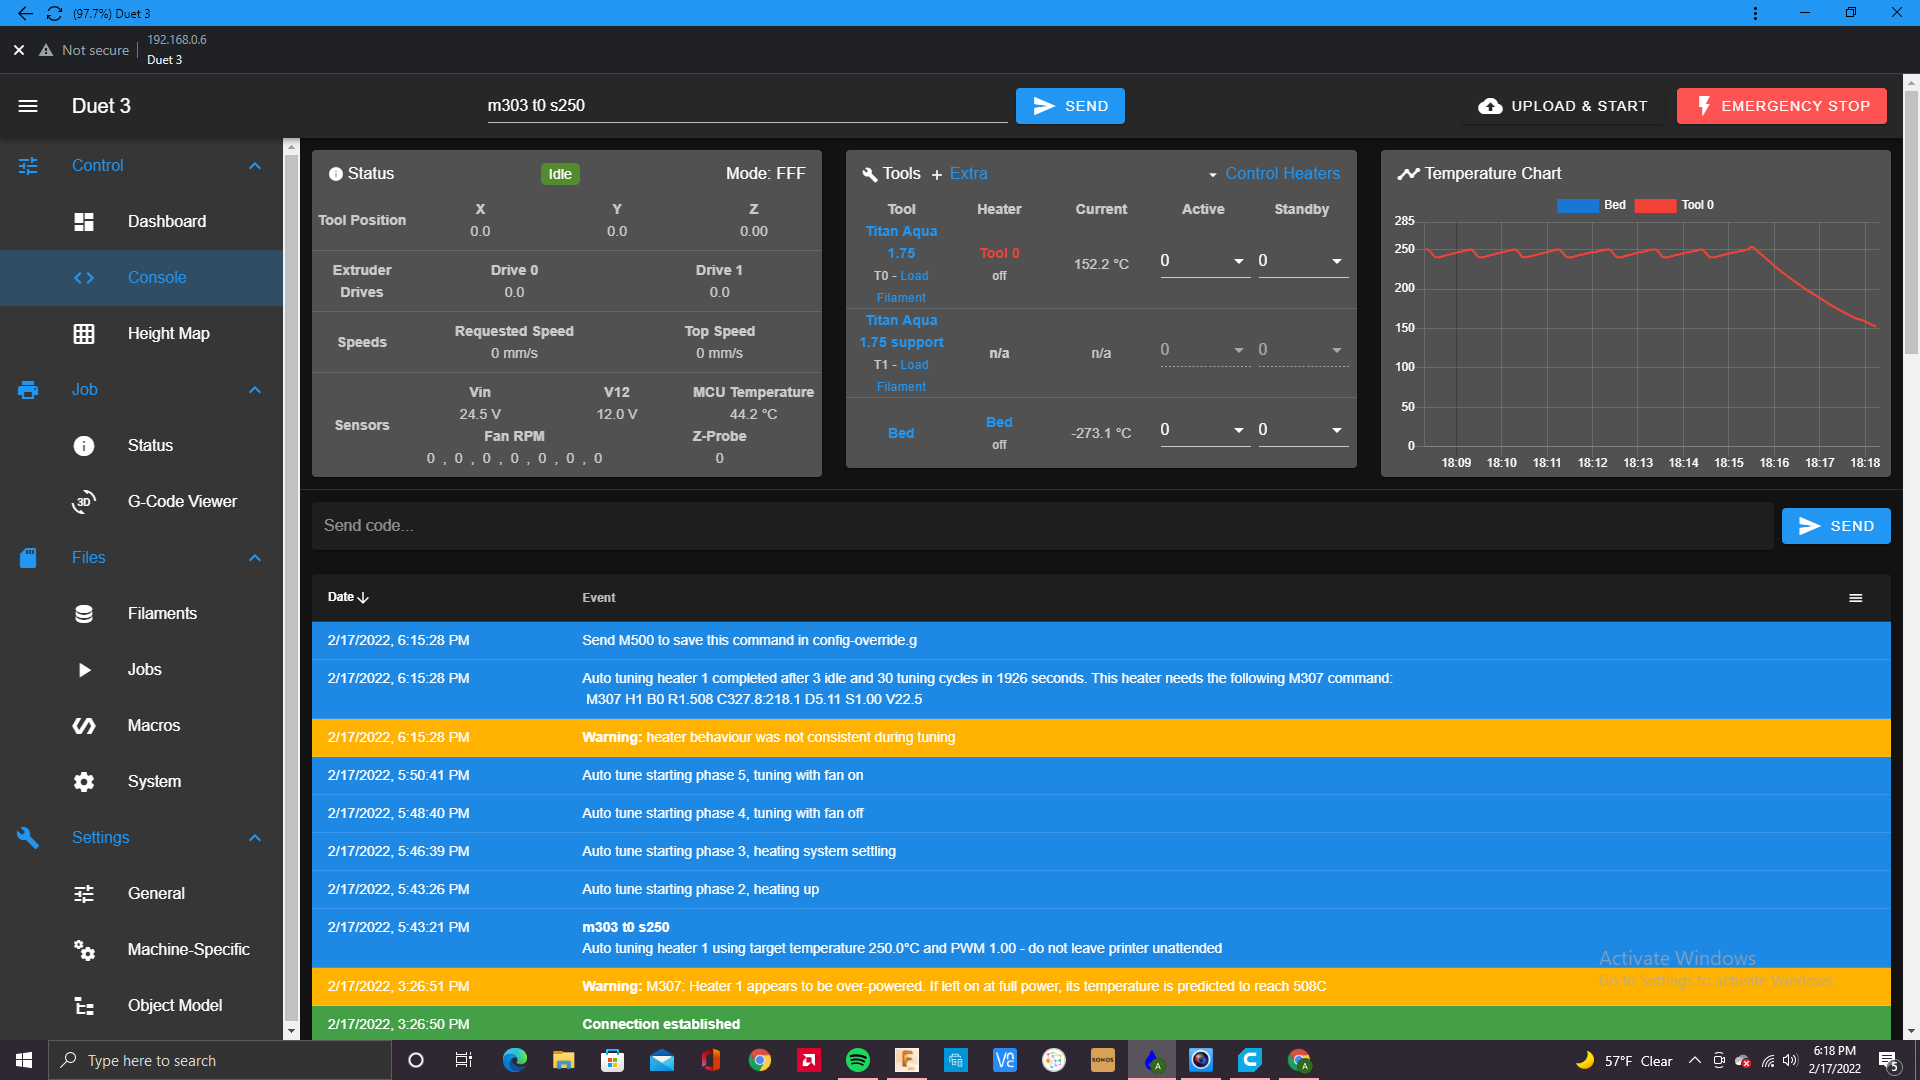Click the Dashboard grid icon
Viewport: 1920px width, 1080px height.
pos(84,222)
